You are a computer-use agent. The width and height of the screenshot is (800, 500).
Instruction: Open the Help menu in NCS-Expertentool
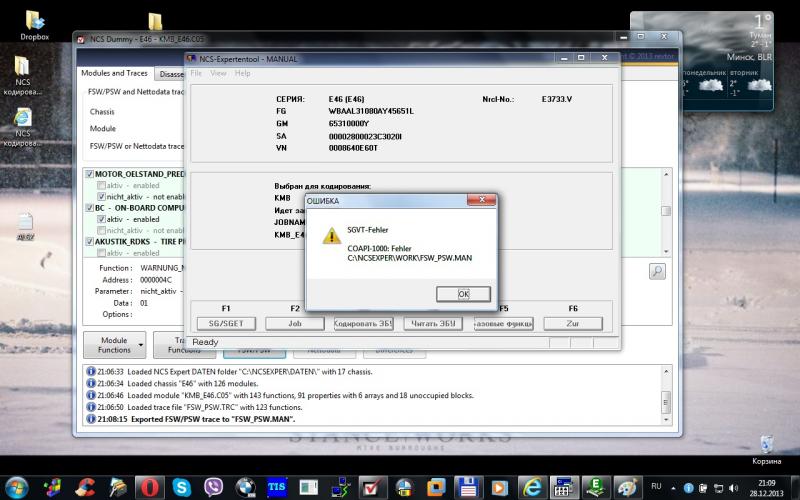coord(242,73)
